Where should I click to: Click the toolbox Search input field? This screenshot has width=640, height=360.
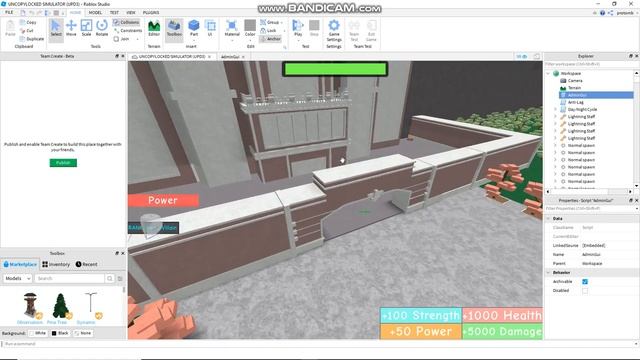[69, 278]
